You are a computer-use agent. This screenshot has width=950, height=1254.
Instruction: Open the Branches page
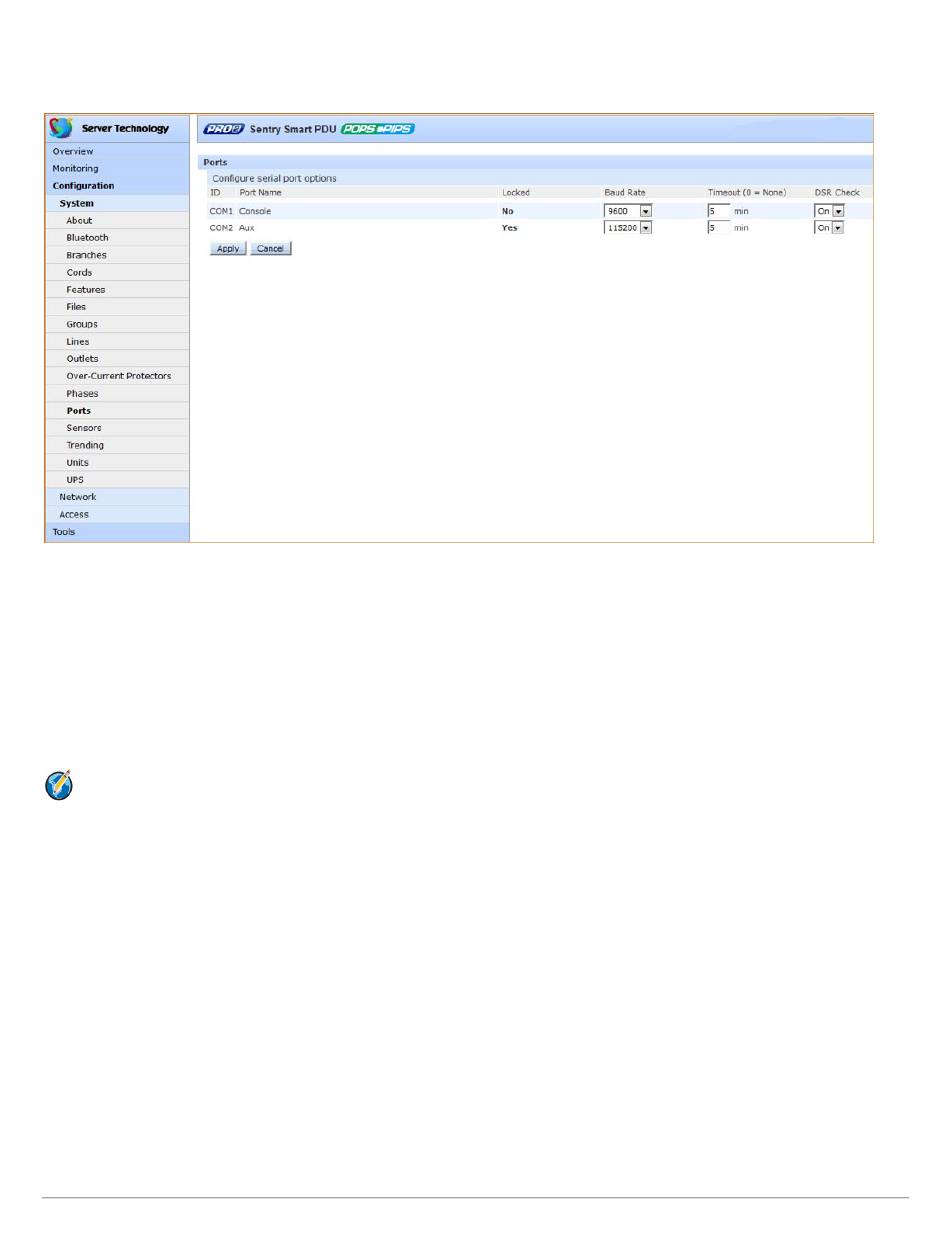[x=117, y=255]
